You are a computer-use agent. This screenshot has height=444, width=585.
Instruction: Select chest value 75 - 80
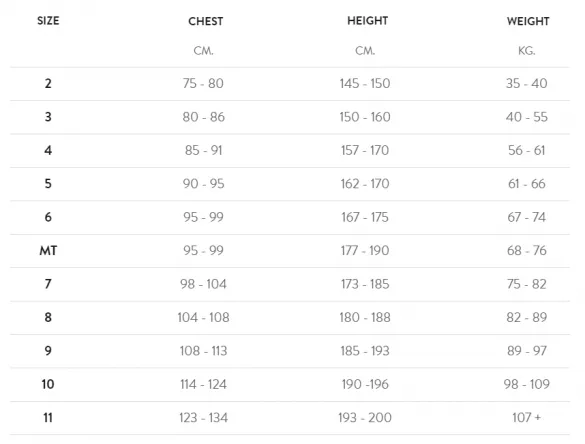203,83
